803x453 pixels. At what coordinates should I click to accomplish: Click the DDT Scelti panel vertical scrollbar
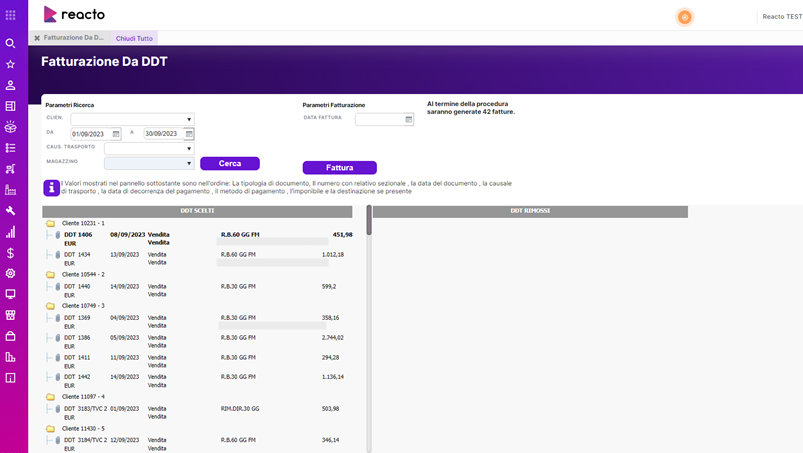(368, 222)
